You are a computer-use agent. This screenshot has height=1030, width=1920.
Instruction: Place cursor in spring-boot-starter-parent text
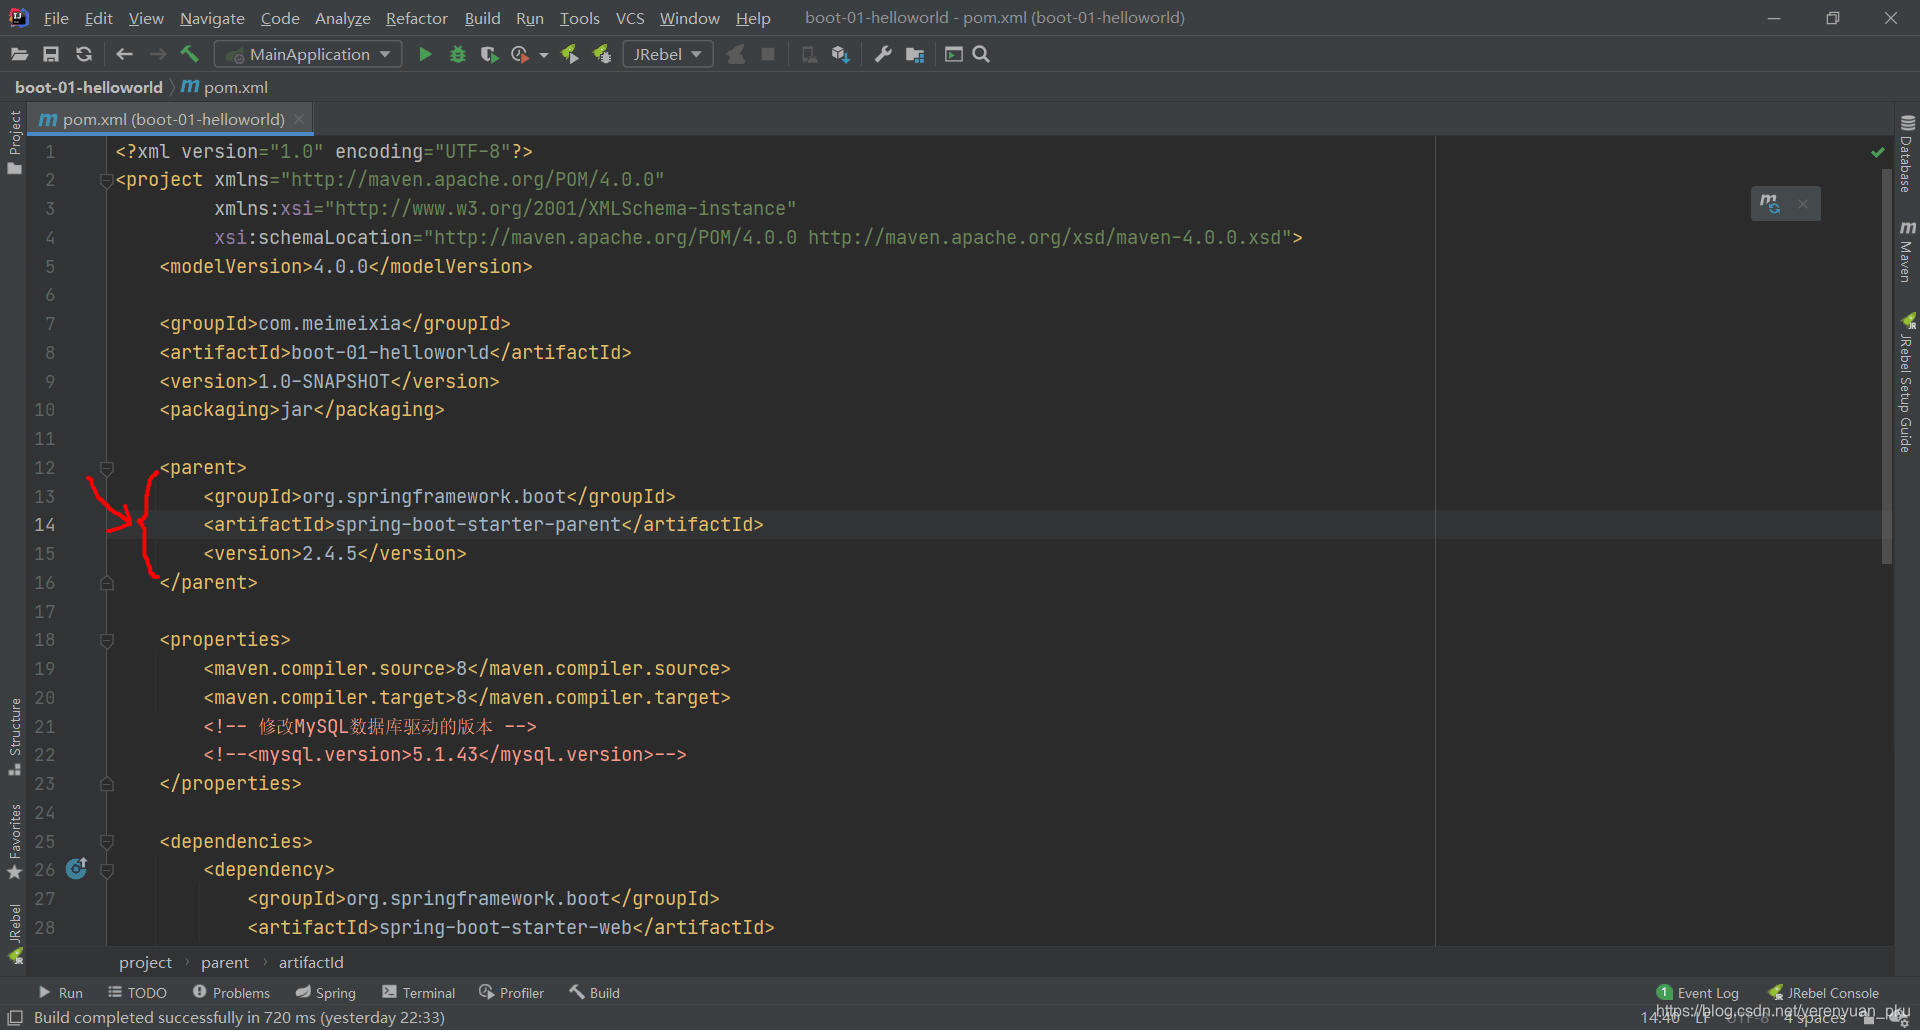point(478,525)
